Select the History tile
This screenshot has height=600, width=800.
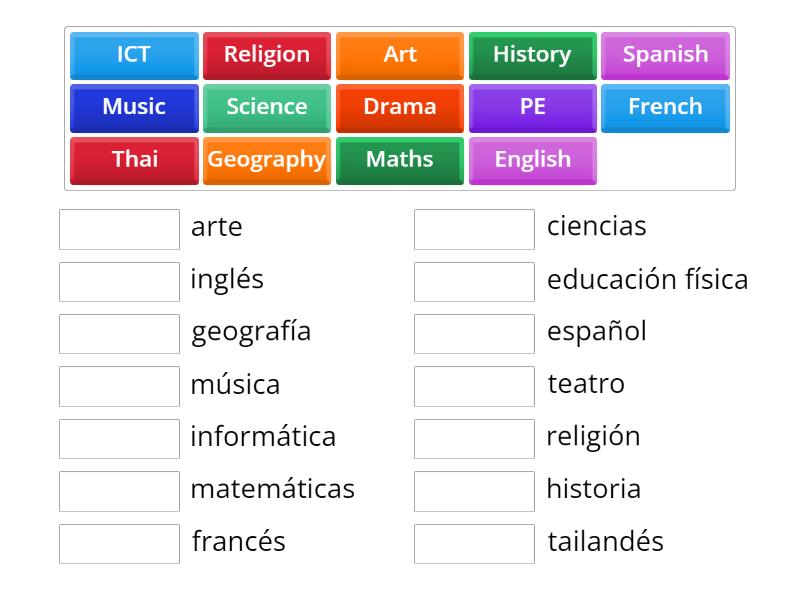pyautogui.click(x=533, y=55)
